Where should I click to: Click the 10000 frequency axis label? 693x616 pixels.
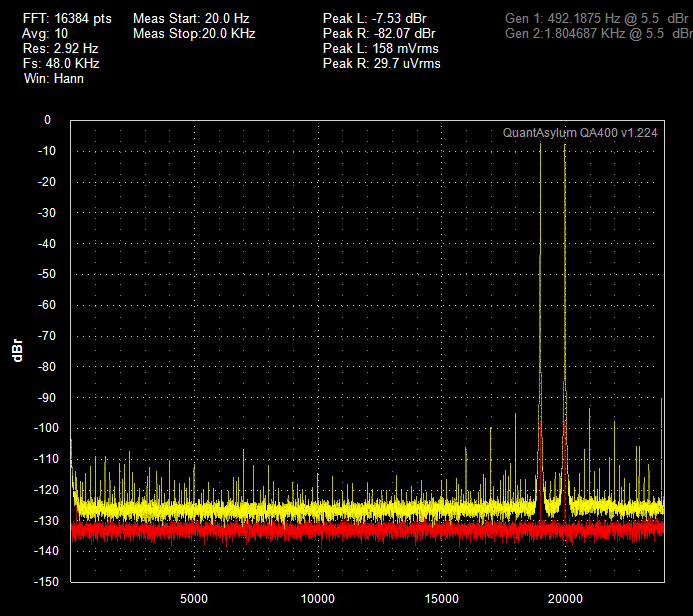tap(318, 599)
